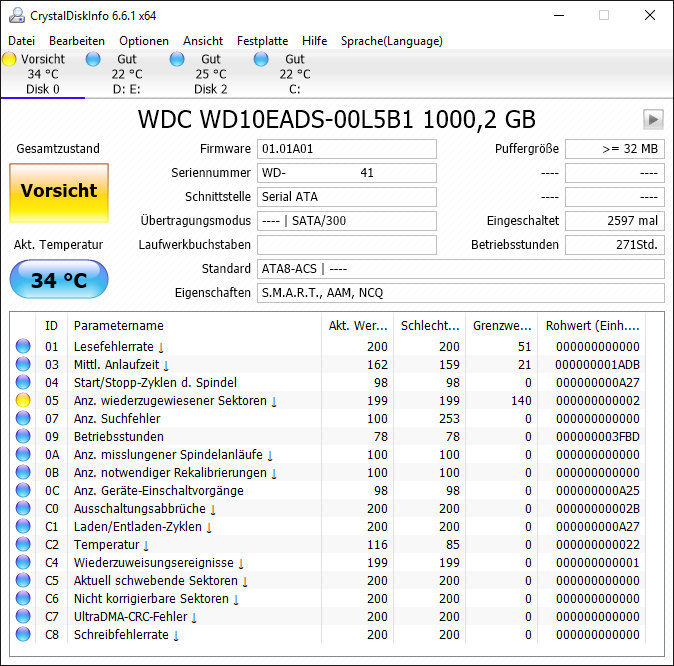
Task: Click the Firmware field 01.01A01
Action: point(347,149)
